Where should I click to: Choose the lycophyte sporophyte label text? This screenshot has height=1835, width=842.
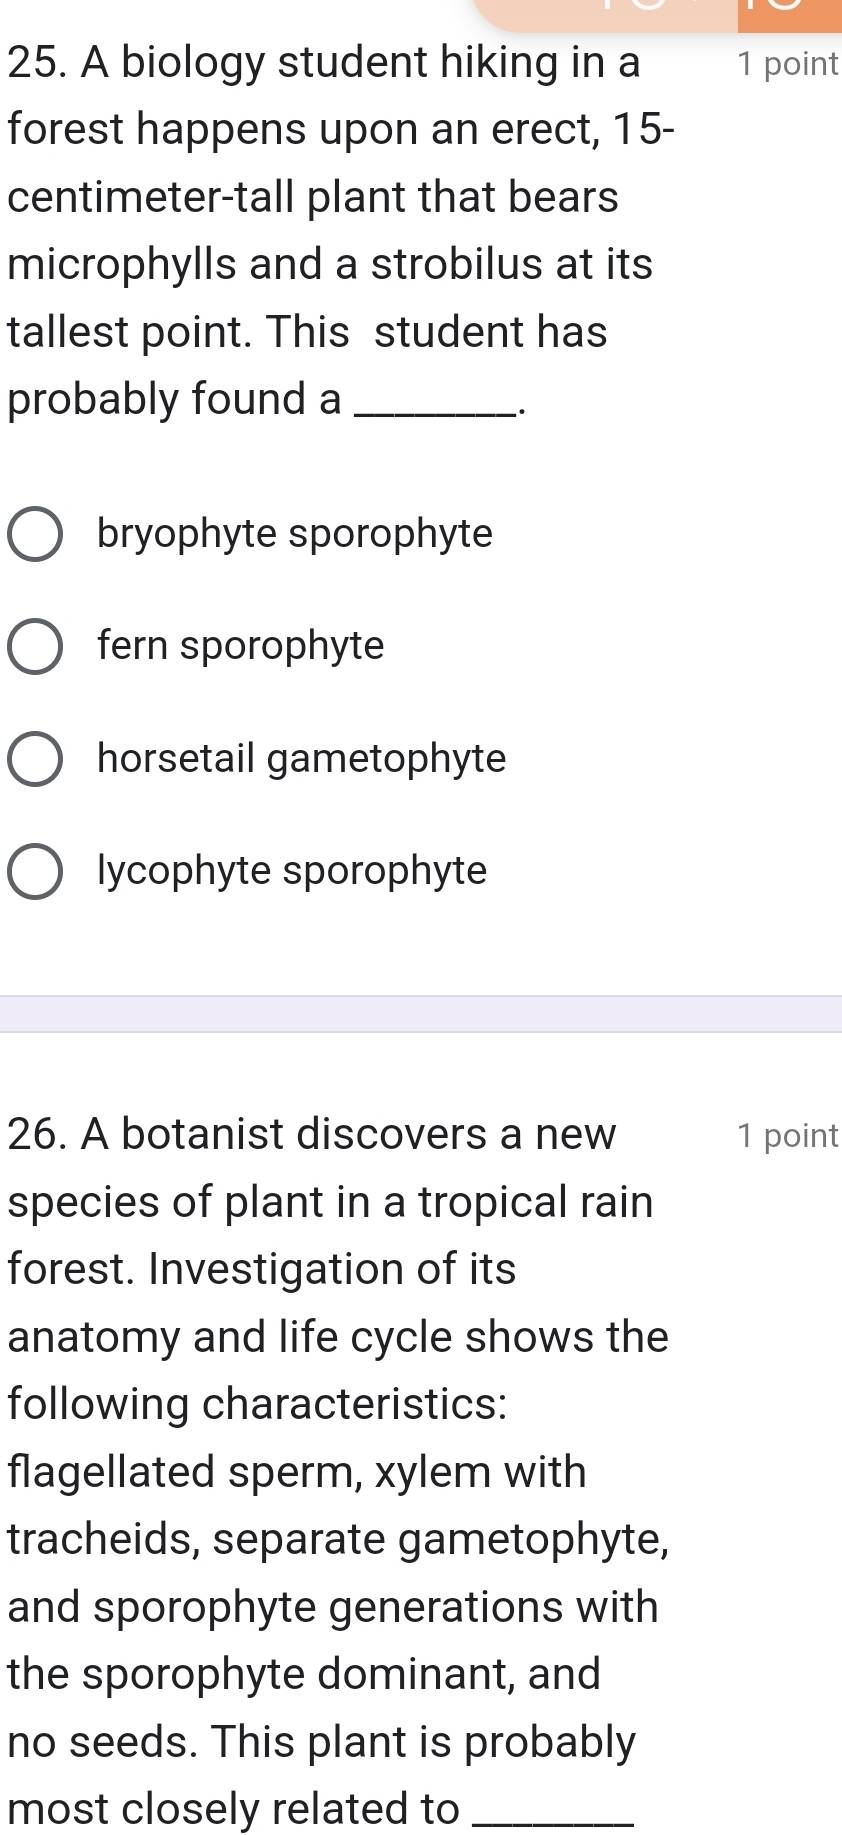(290, 871)
